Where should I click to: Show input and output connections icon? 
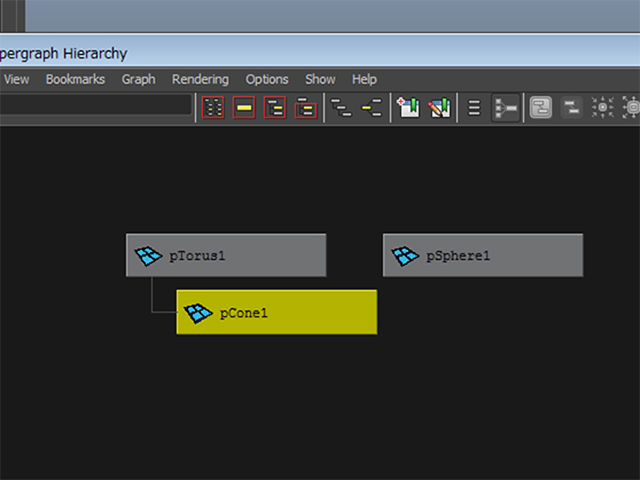click(x=371, y=108)
